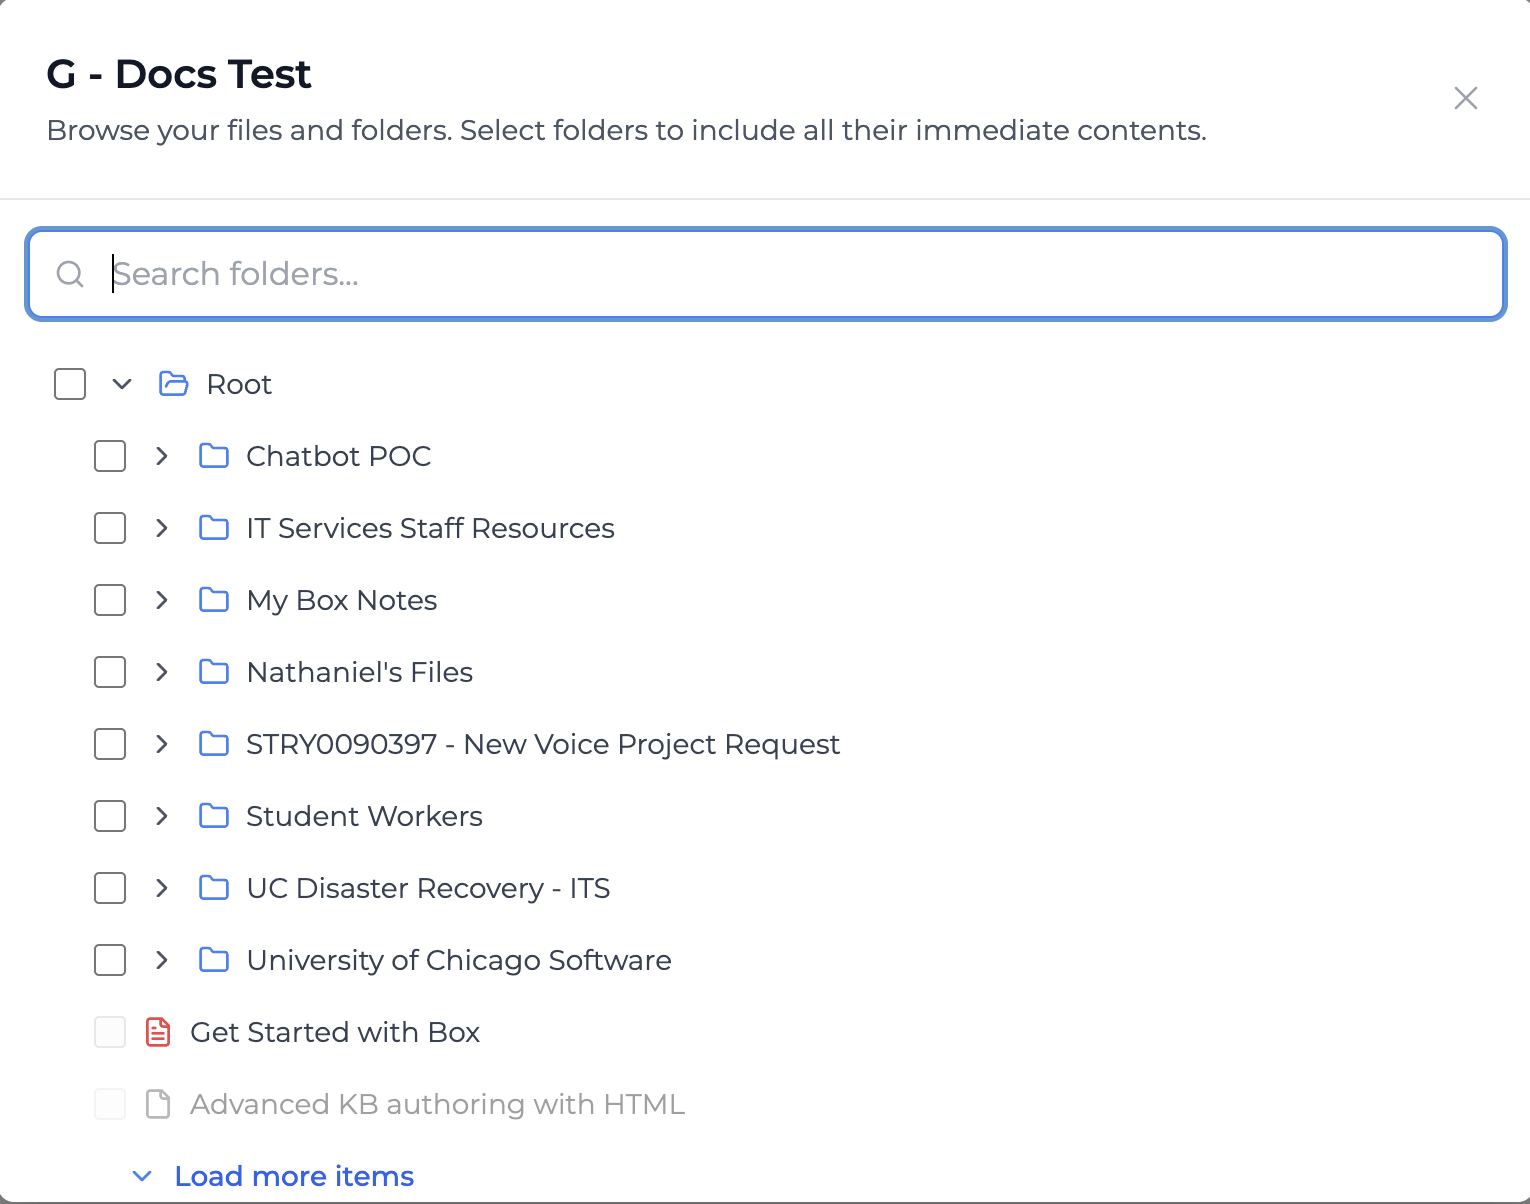Click the open folder icon beside Root

click(x=174, y=384)
